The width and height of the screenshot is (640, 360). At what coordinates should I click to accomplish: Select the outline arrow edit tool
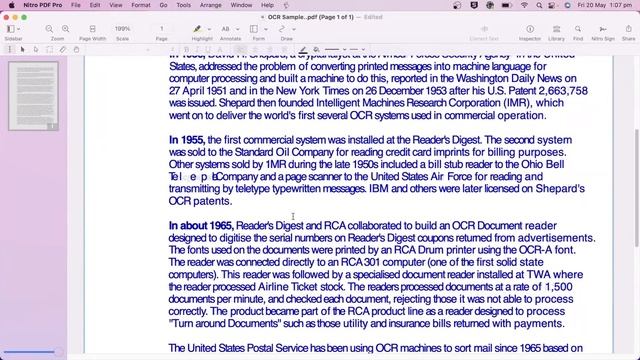[x=36, y=49]
